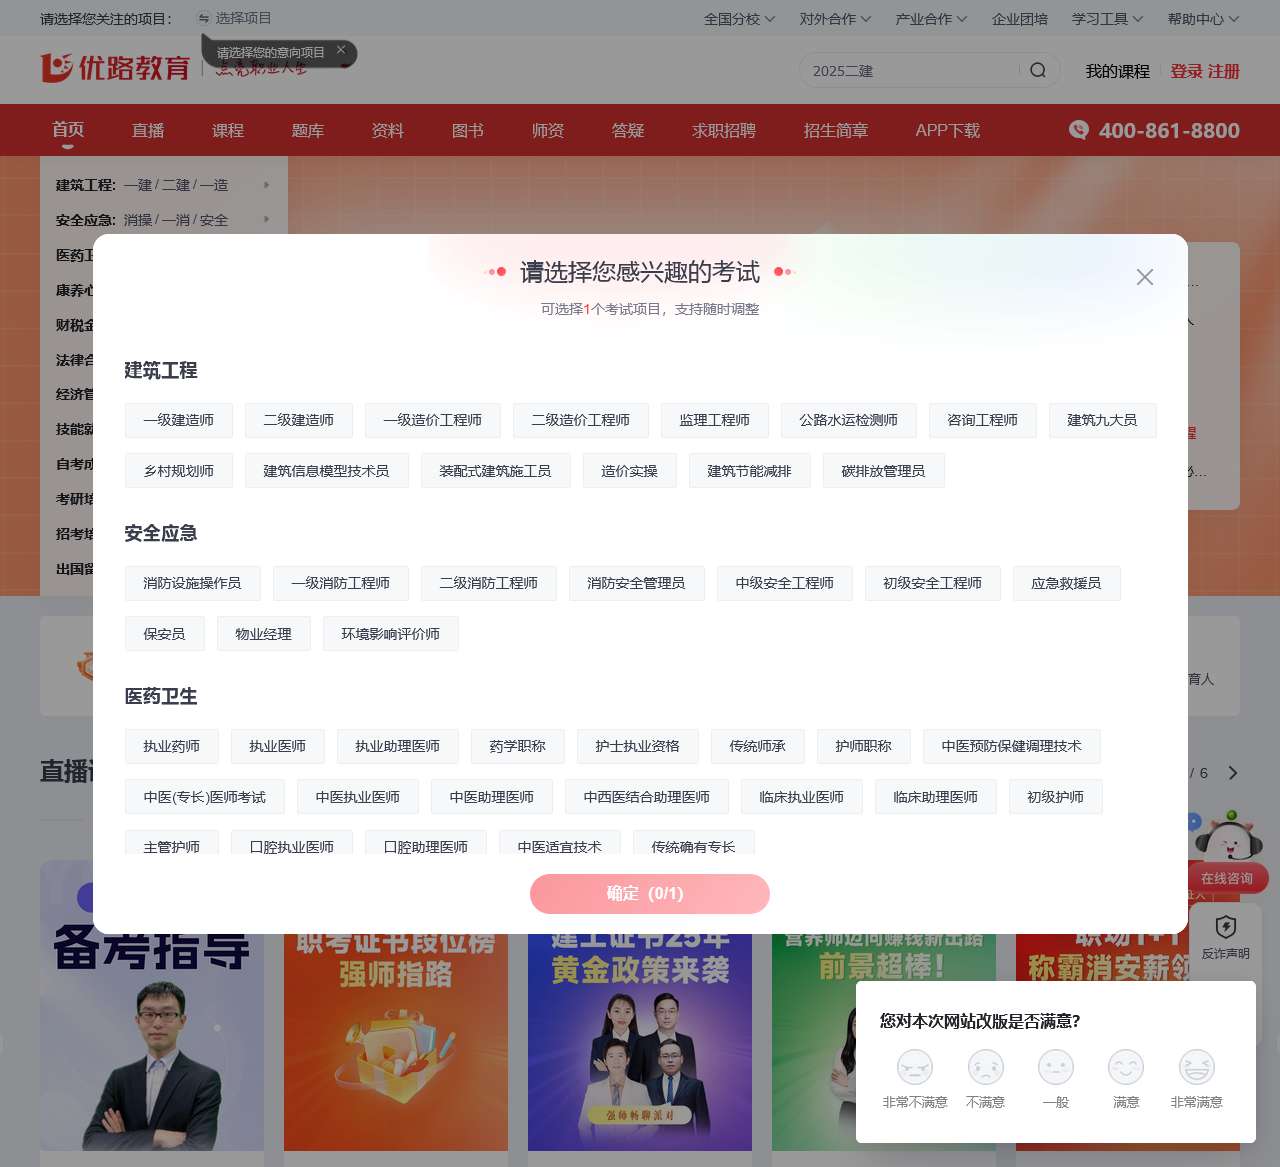Open the 图书 navigation tab

468,130
